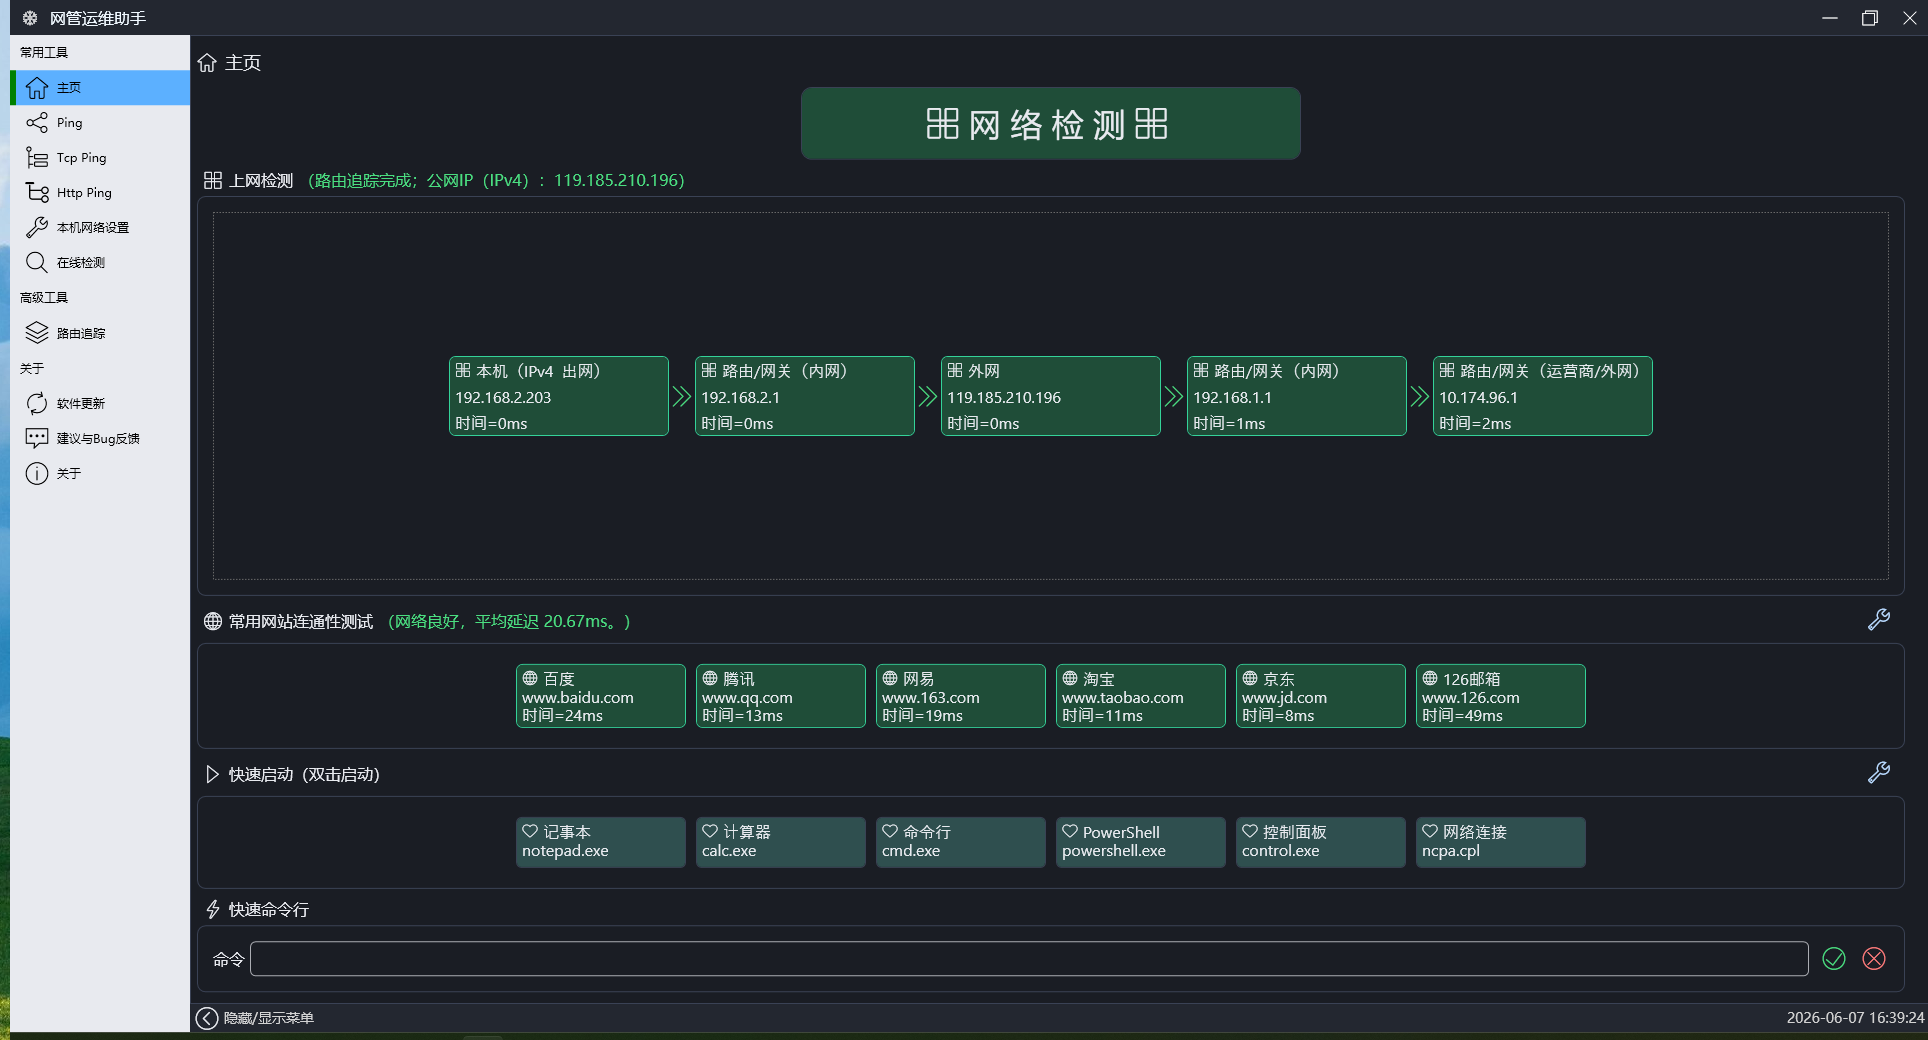Click the red X to clear command

pos(1874,959)
